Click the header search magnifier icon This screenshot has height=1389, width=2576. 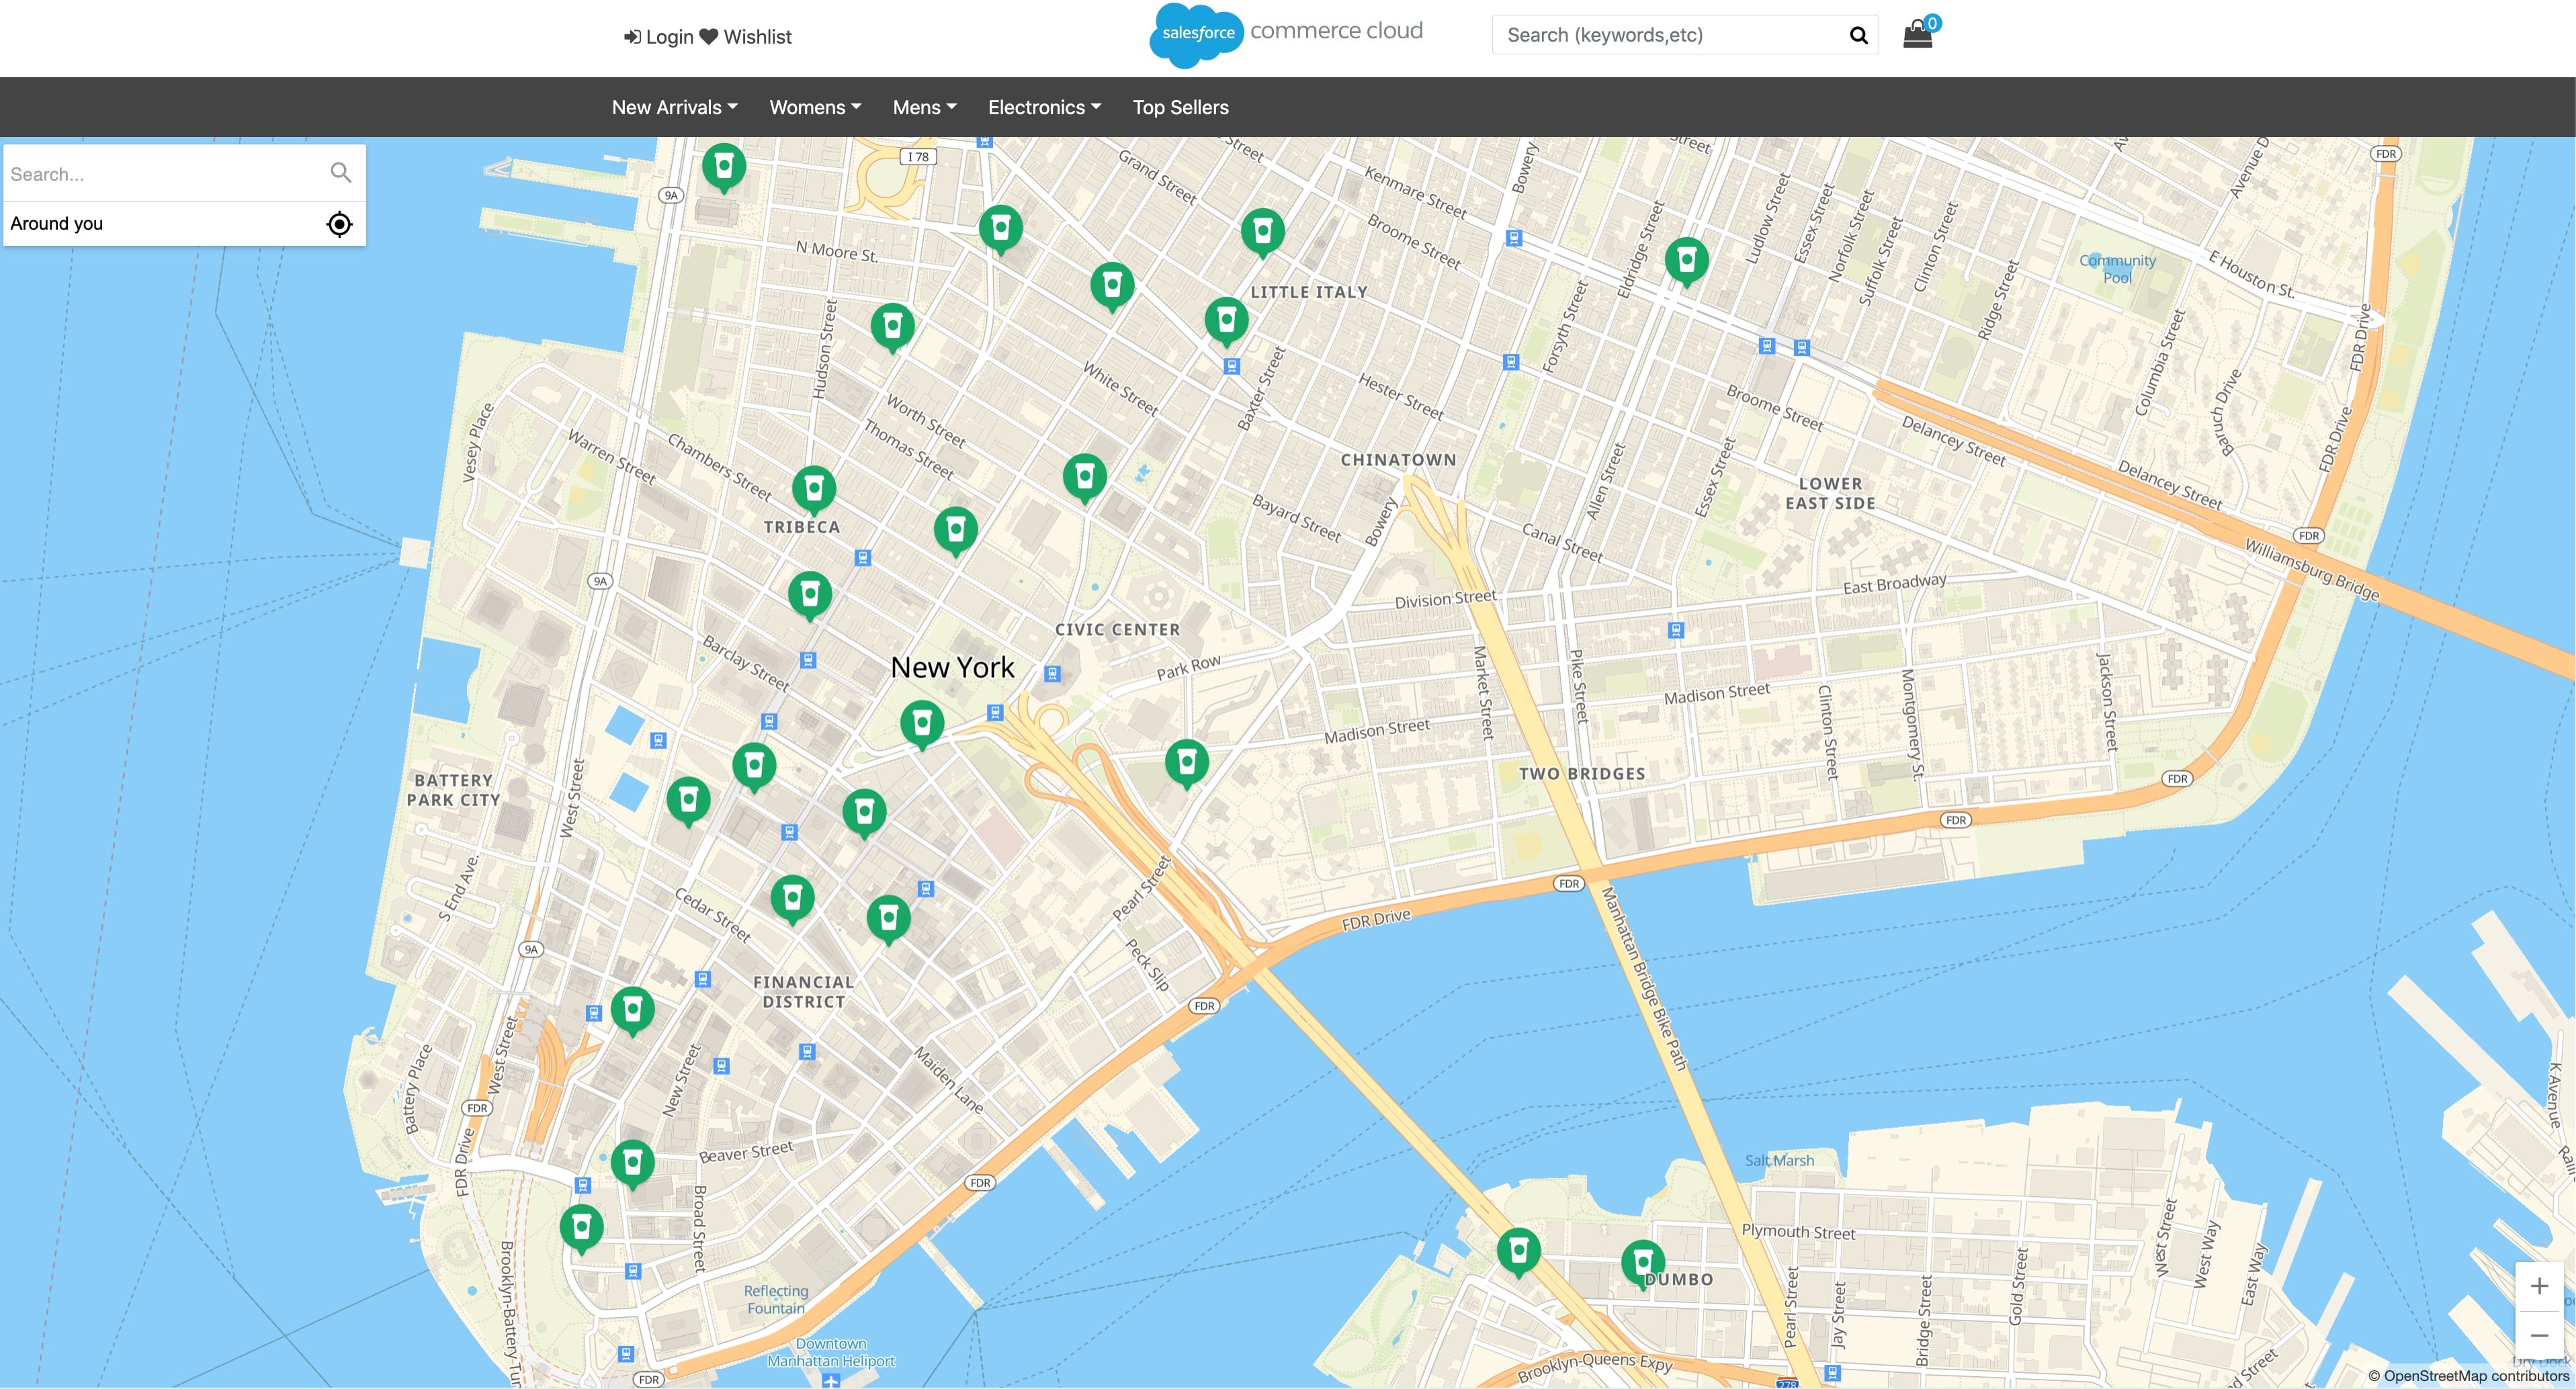coord(1858,35)
